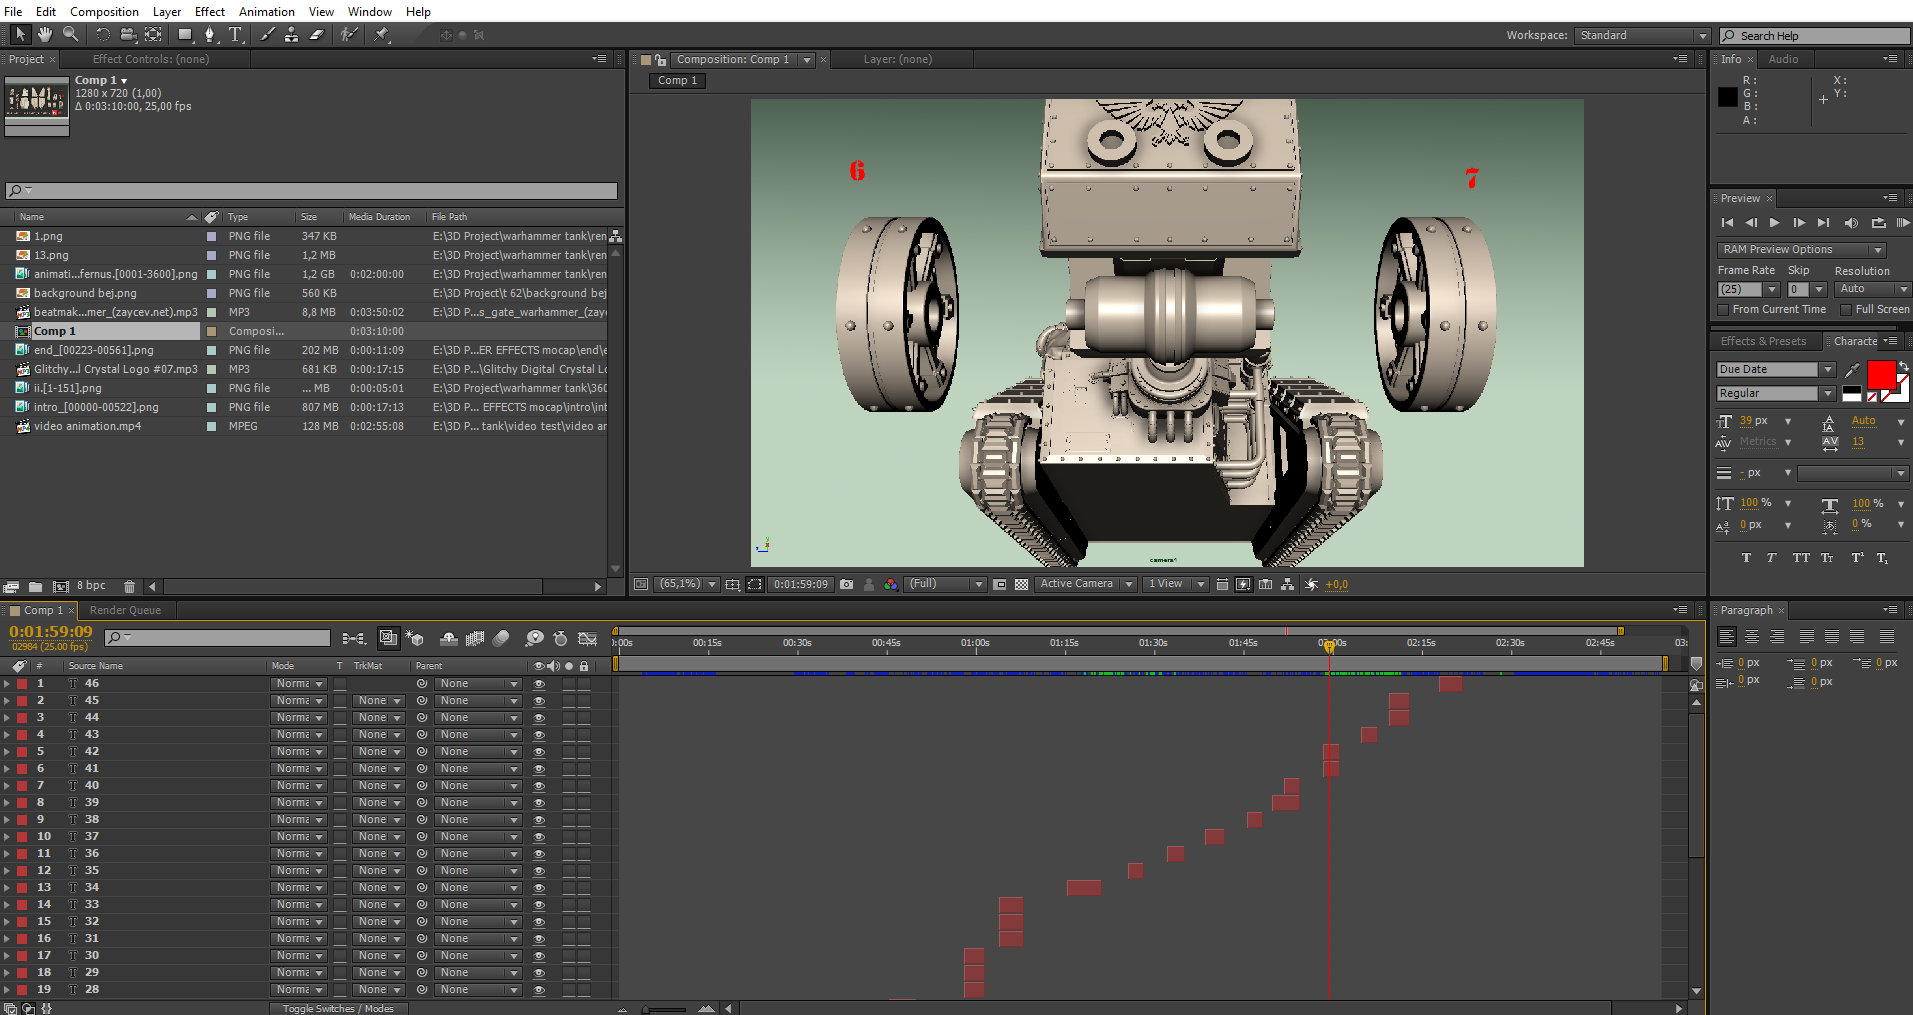Open the Animation menu
Viewport: 1913px width, 1015px height.
(266, 11)
